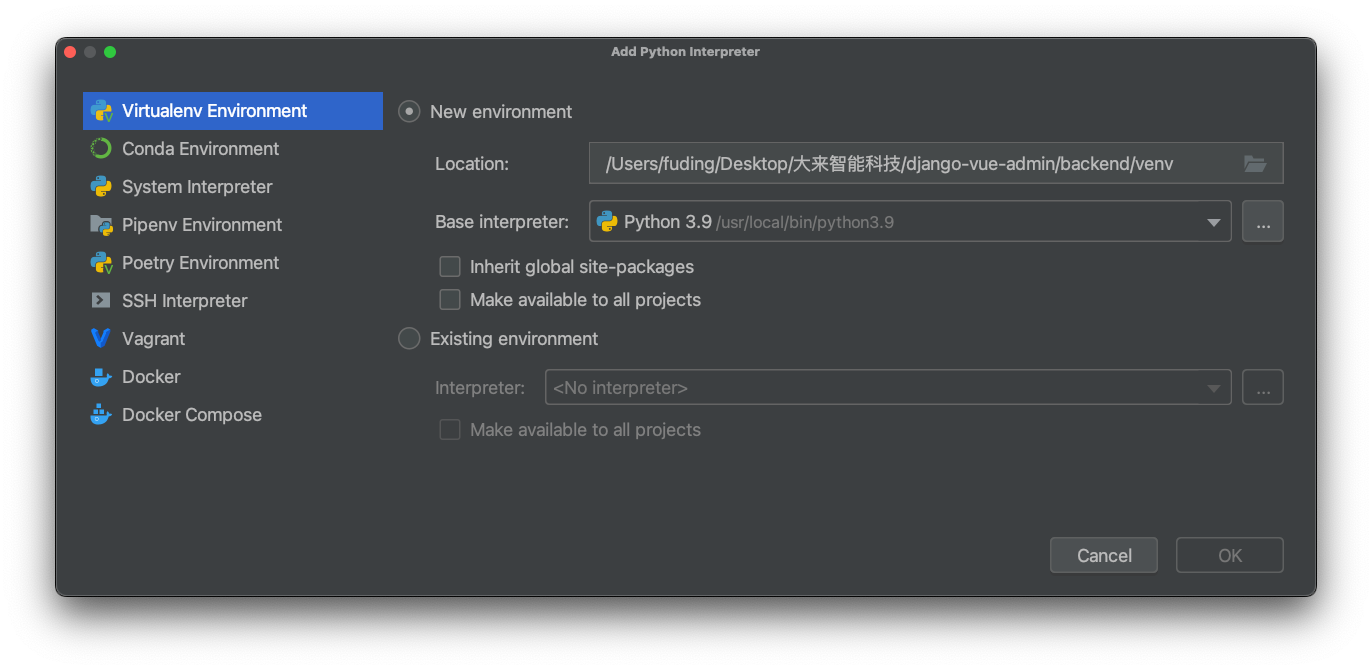Browse base interpreter with ellipsis button
The height and width of the screenshot is (670, 1372).
[x=1263, y=222]
